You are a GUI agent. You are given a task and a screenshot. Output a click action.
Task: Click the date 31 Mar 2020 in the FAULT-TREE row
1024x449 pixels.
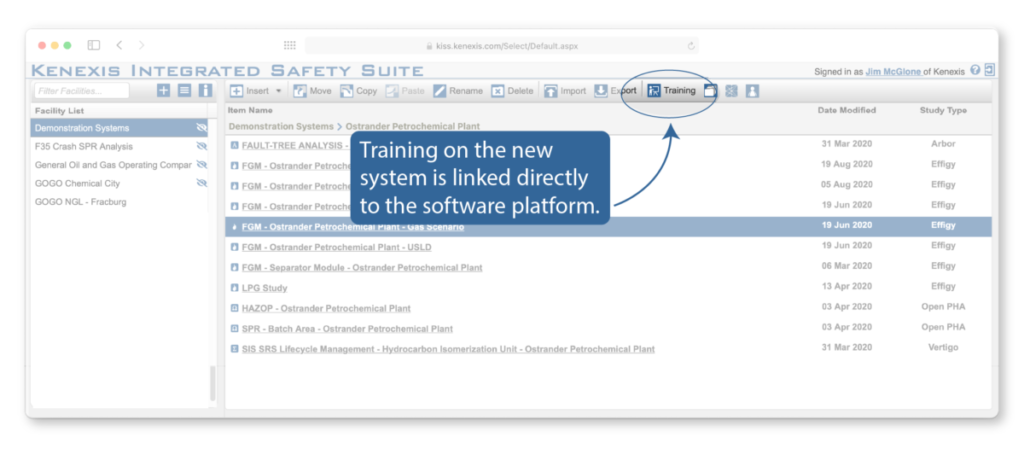click(846, 144)
